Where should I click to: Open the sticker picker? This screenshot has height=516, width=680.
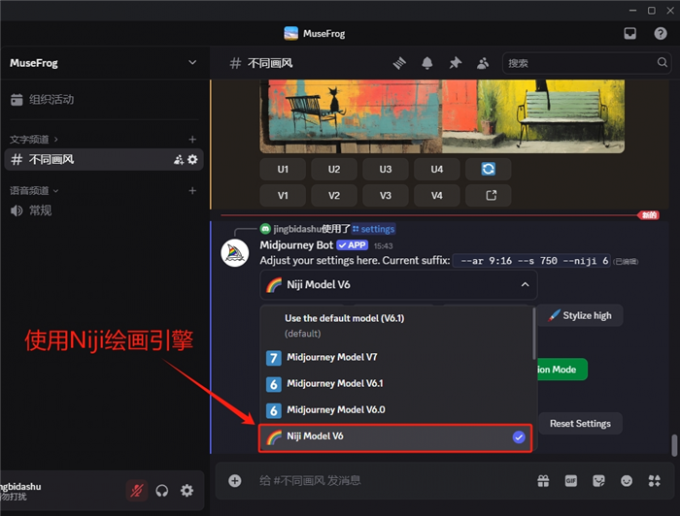coord(598,480)
